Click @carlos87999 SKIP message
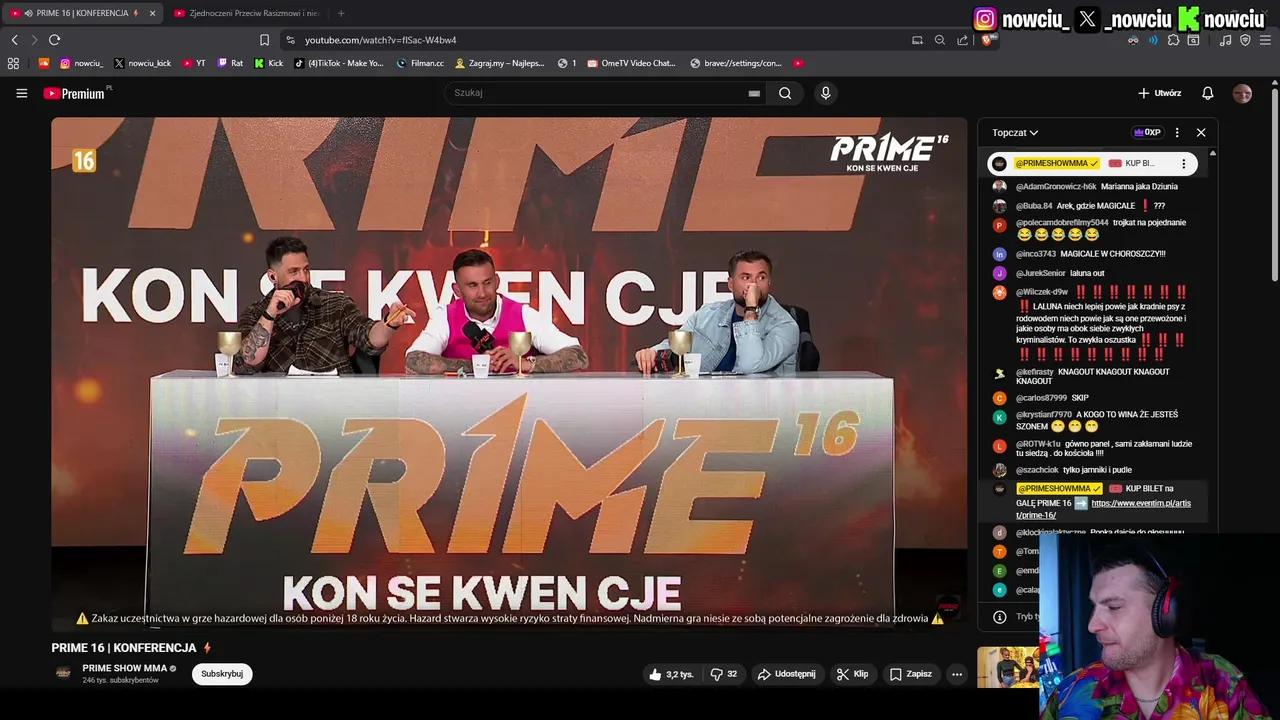The height and width of the screenshot is (720, 1280). pos(1052,398)
